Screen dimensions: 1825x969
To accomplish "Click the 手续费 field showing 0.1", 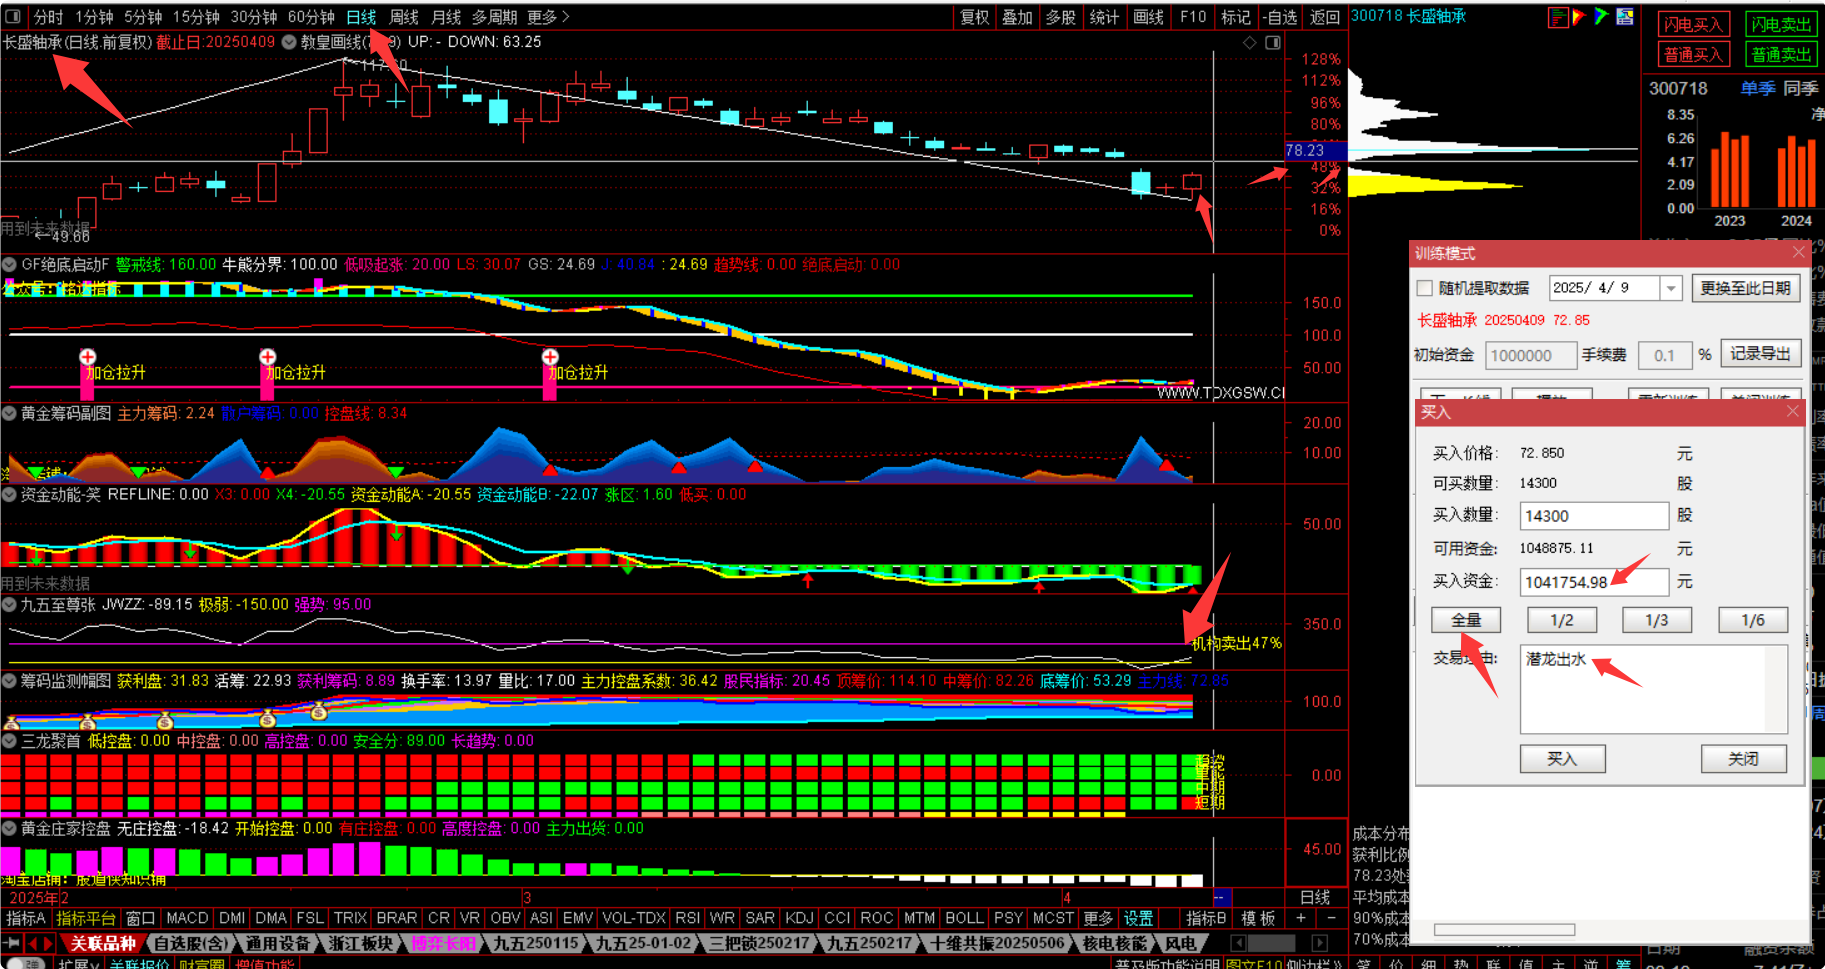I will tap(1664, 355).
